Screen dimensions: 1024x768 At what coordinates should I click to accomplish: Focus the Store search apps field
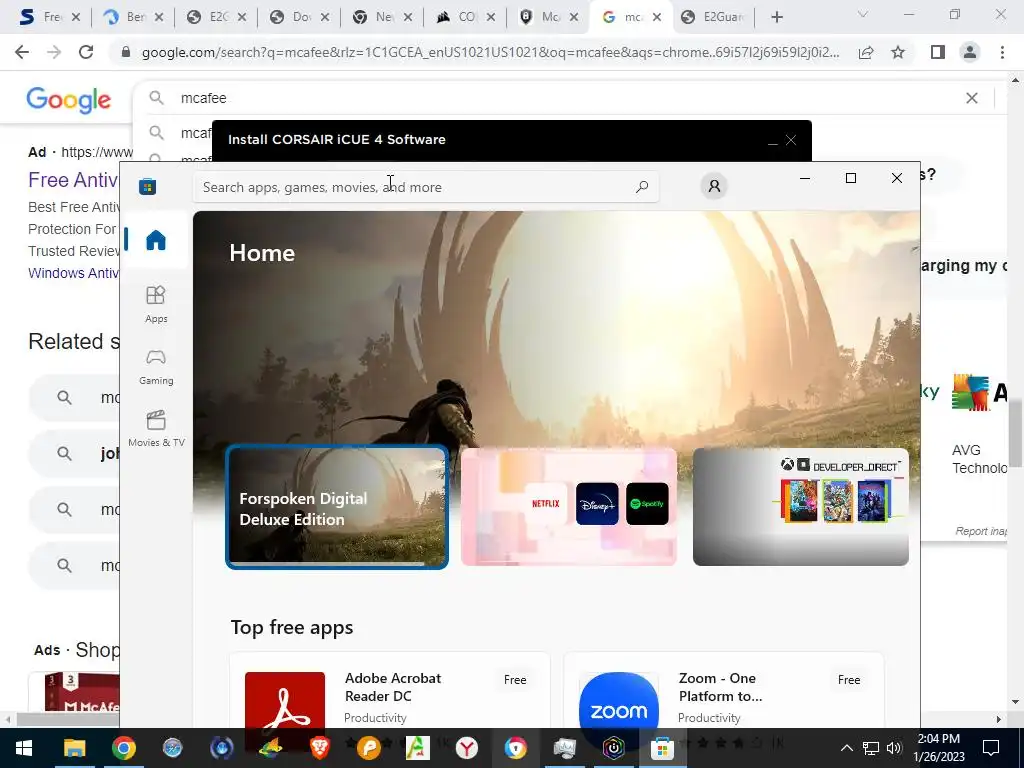click(x=426, y=187)
